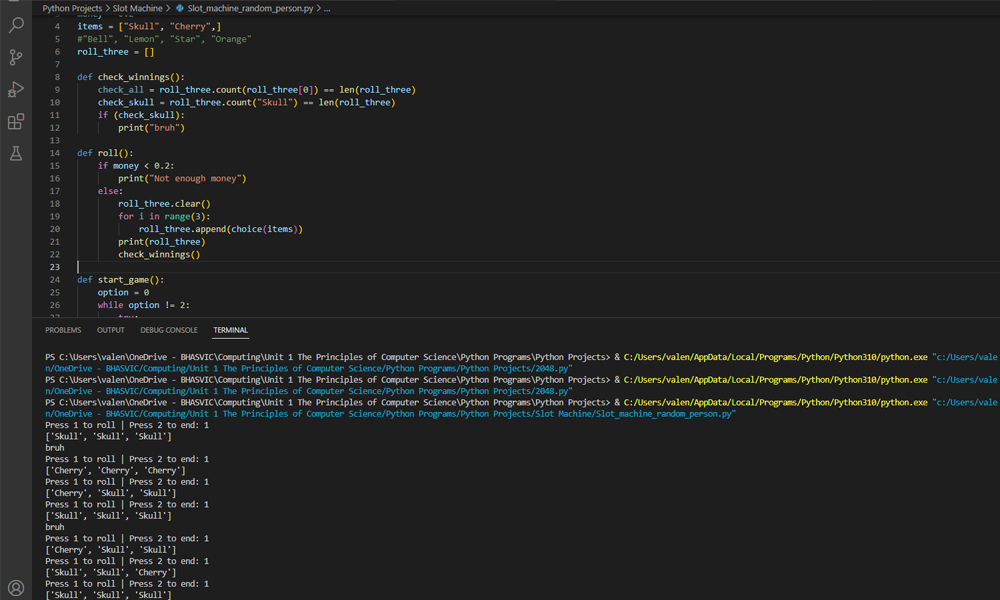1000x600 pixels.
Task: Click line number 8 in the gutter
Action: [x=57, y=77]
